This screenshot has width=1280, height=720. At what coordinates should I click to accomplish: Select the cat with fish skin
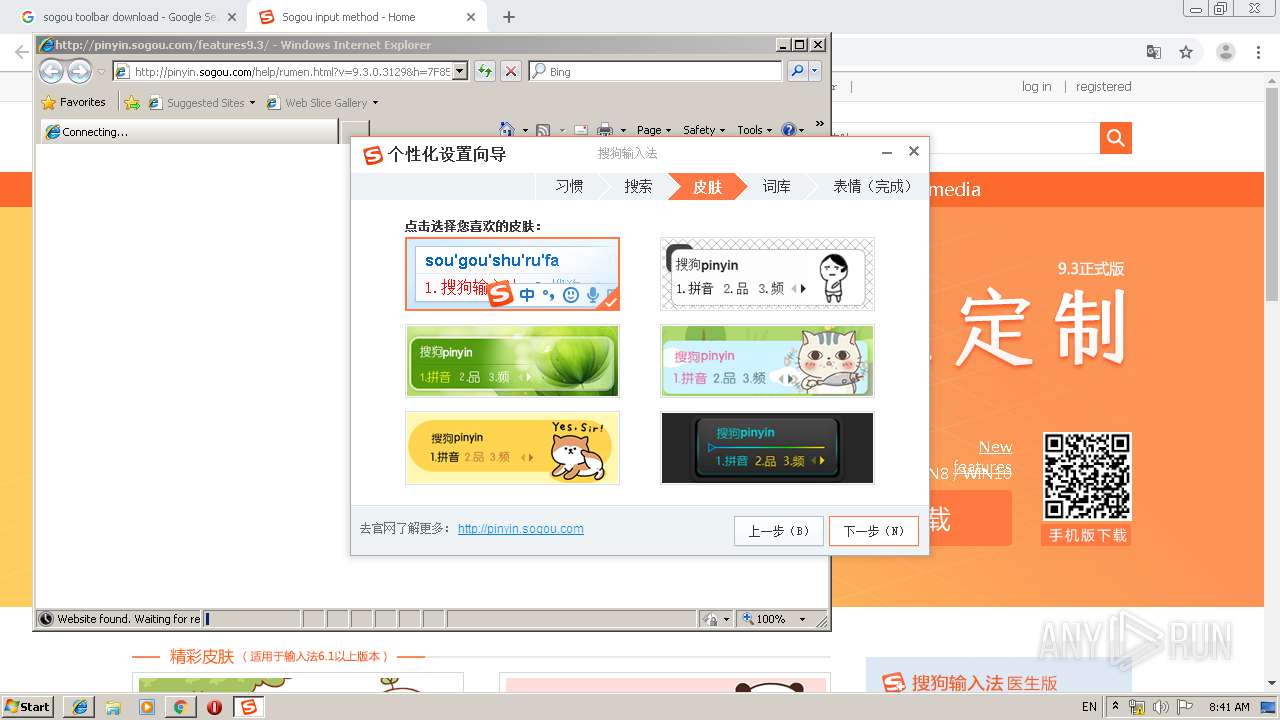(767, 361)
